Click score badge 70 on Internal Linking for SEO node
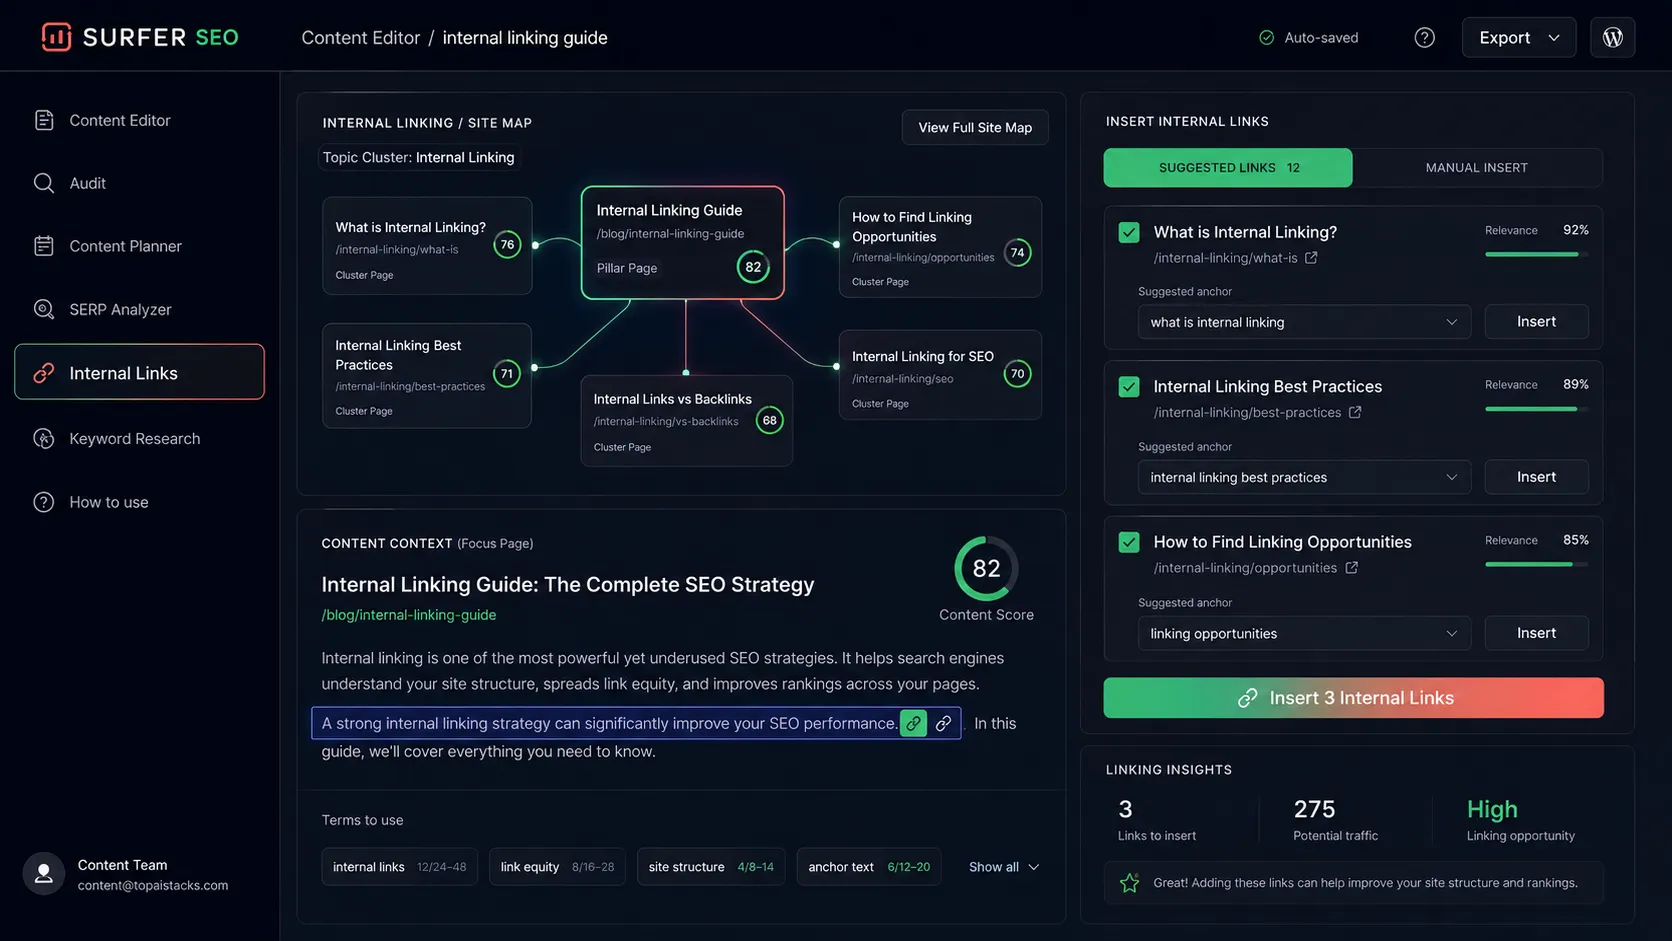Viewport: 1672px width, 941px height. tap(1017, 374)
